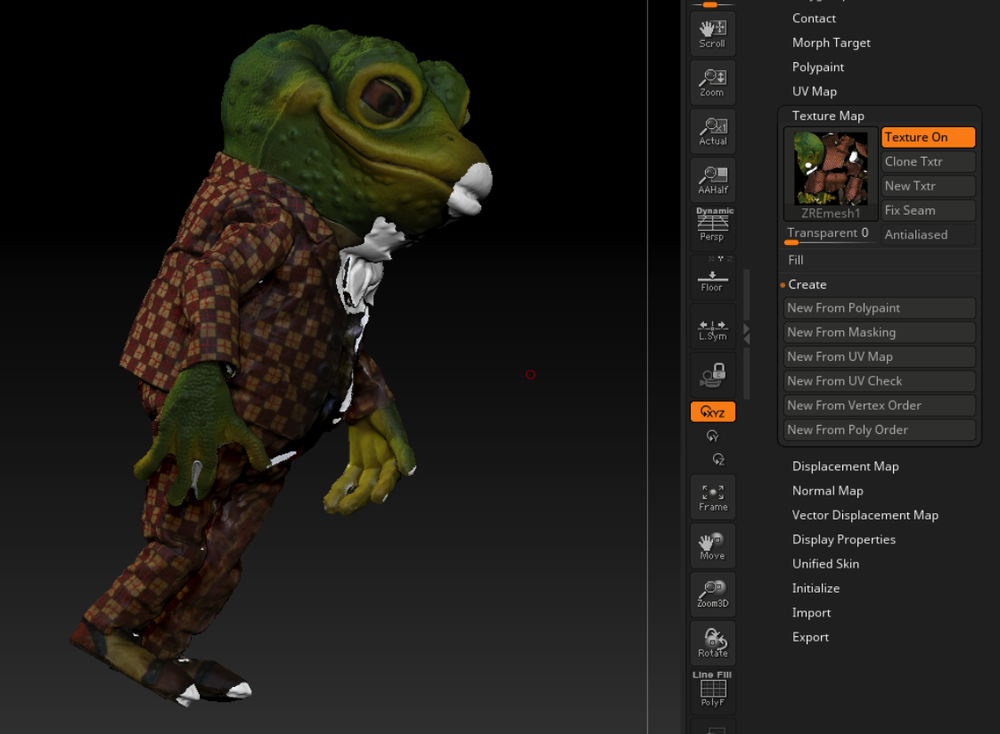
Task: Select the Z-axis rotation icon above Frame
Action: click(x=718, y=459)
